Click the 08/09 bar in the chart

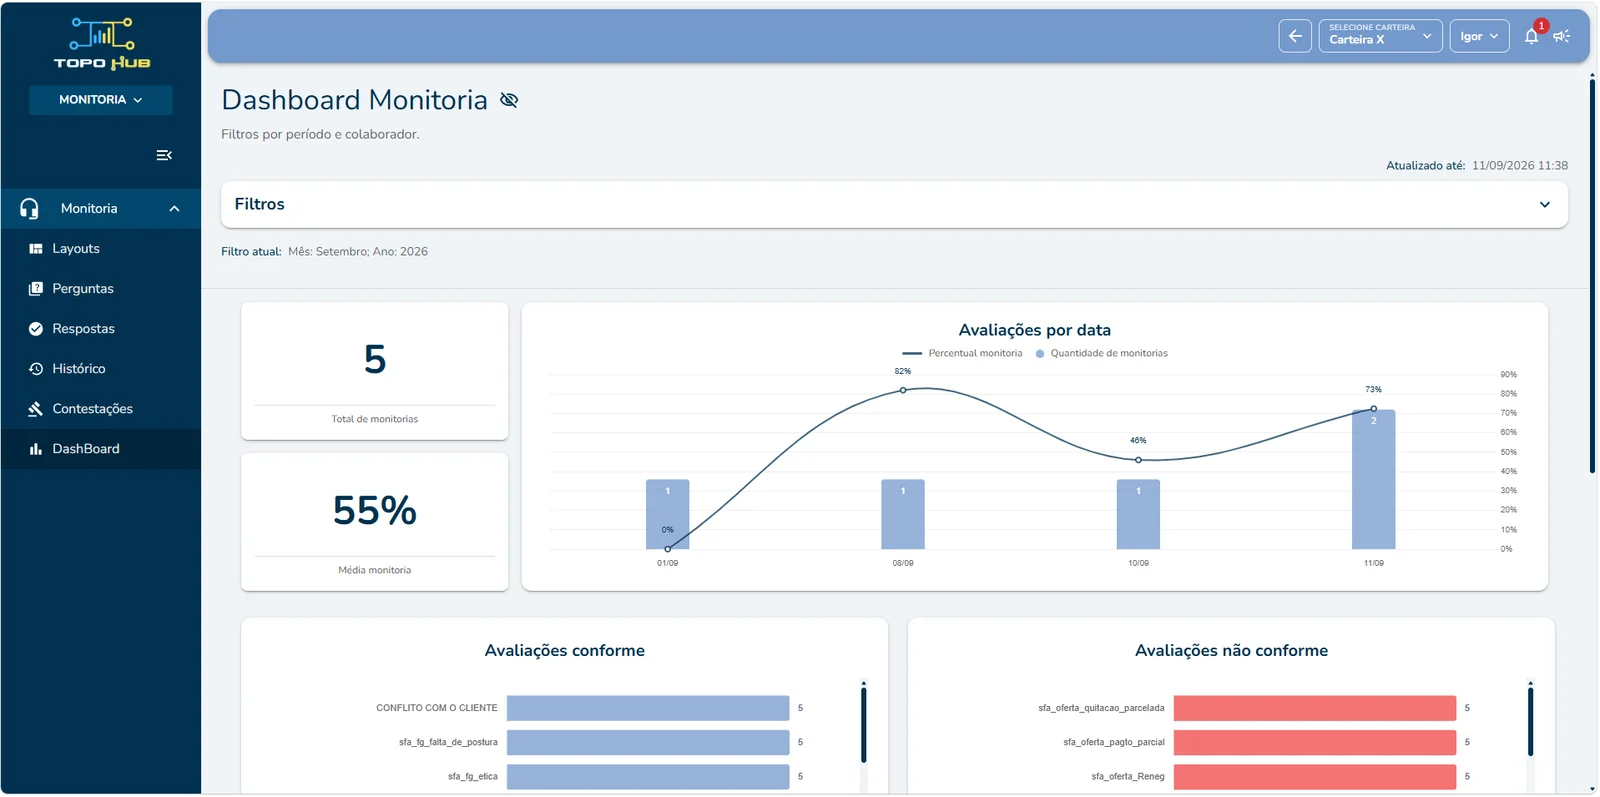[x=903, y=514]
